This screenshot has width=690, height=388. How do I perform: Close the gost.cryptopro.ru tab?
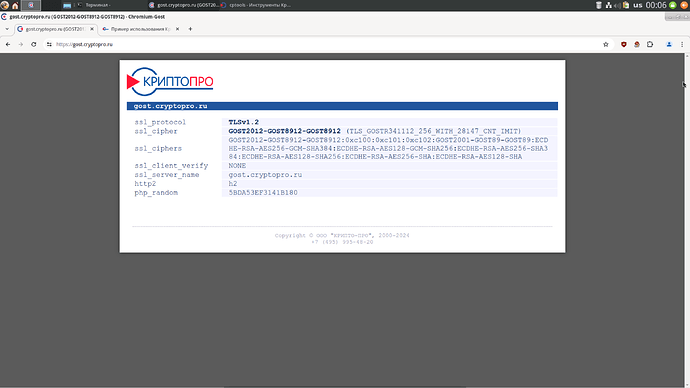pyautogui.click(x=92, y=29)
